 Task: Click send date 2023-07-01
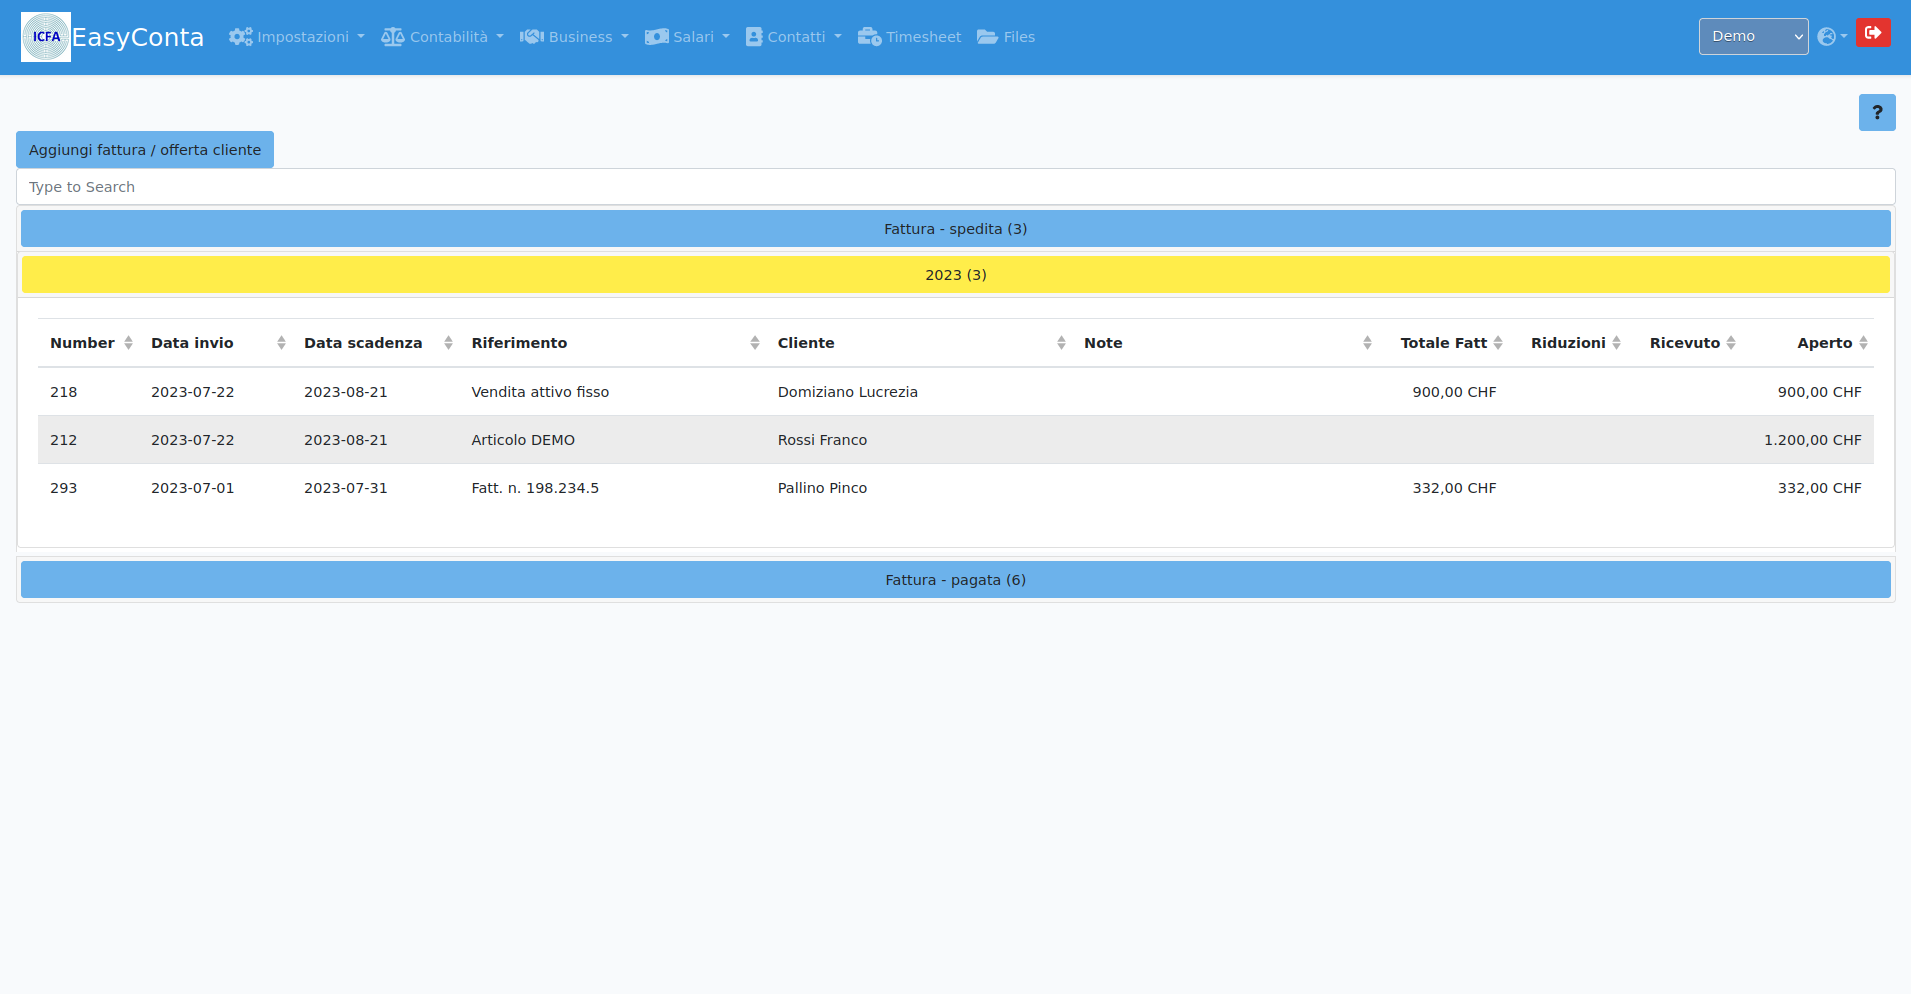tap(193, 488)
